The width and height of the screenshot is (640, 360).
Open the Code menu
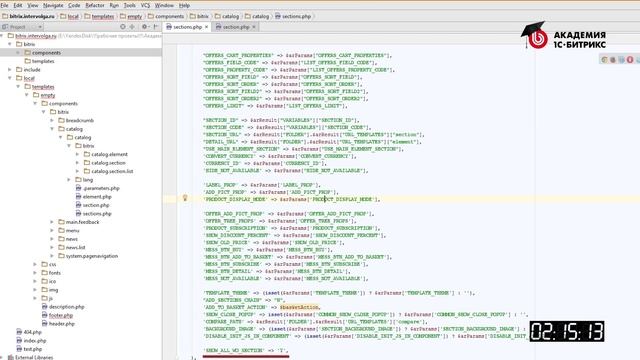coord(74,5)
